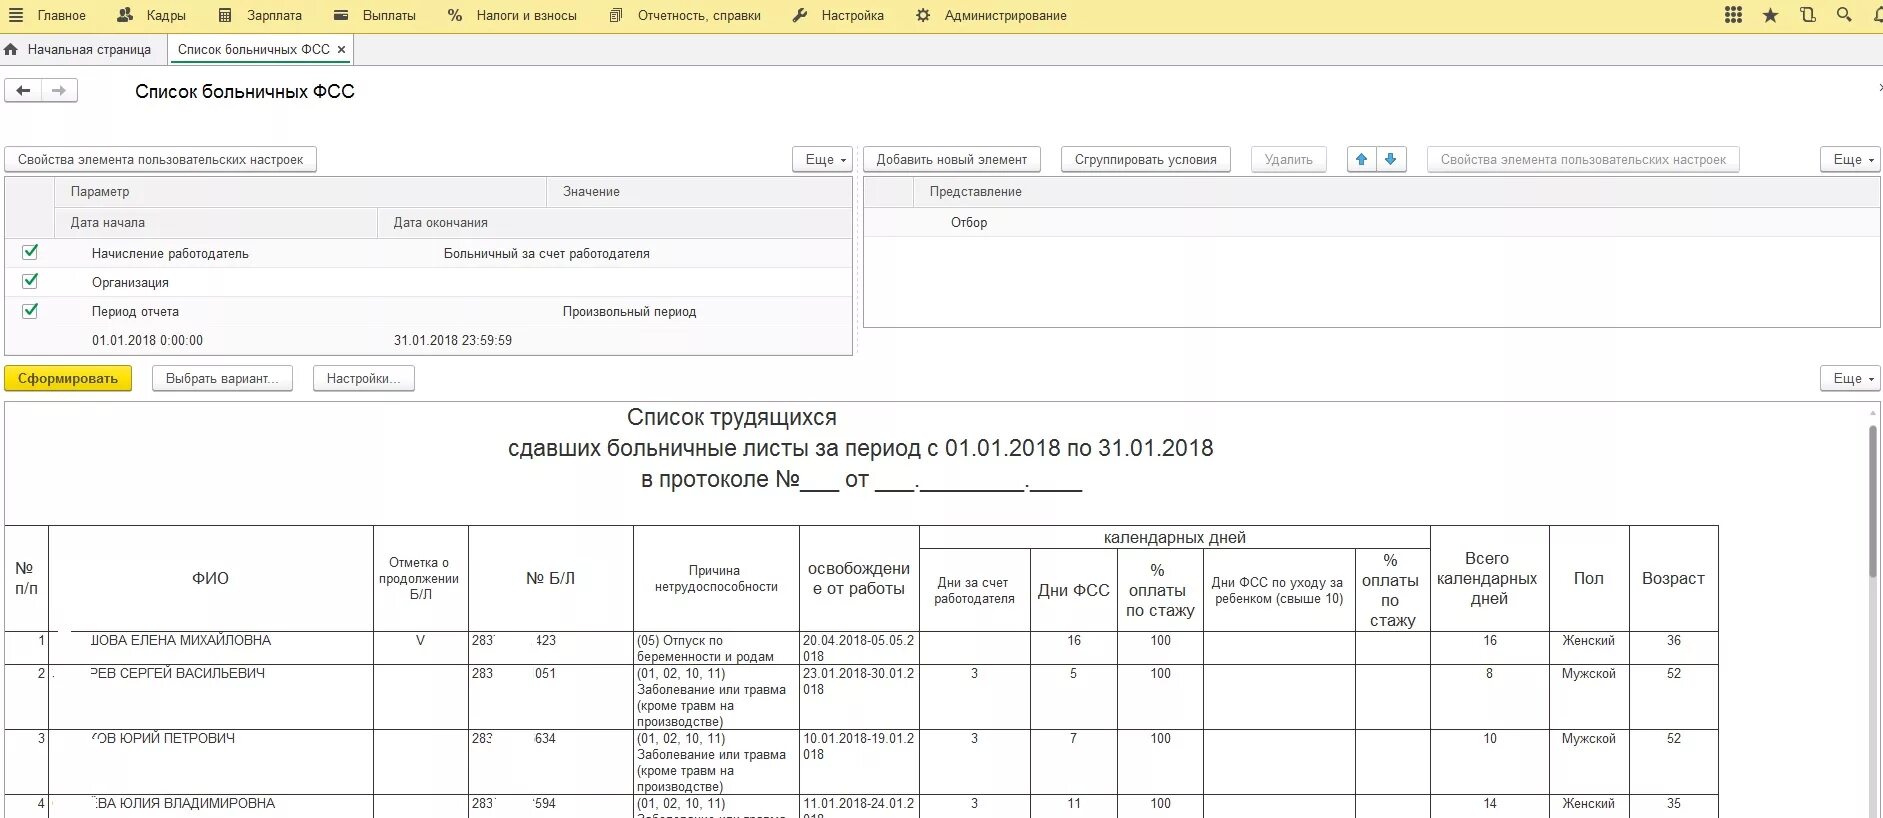Viewport: 1883px width, 818px height.
Task: Click the Дни ФСС column header
Action: (1074, 590)
